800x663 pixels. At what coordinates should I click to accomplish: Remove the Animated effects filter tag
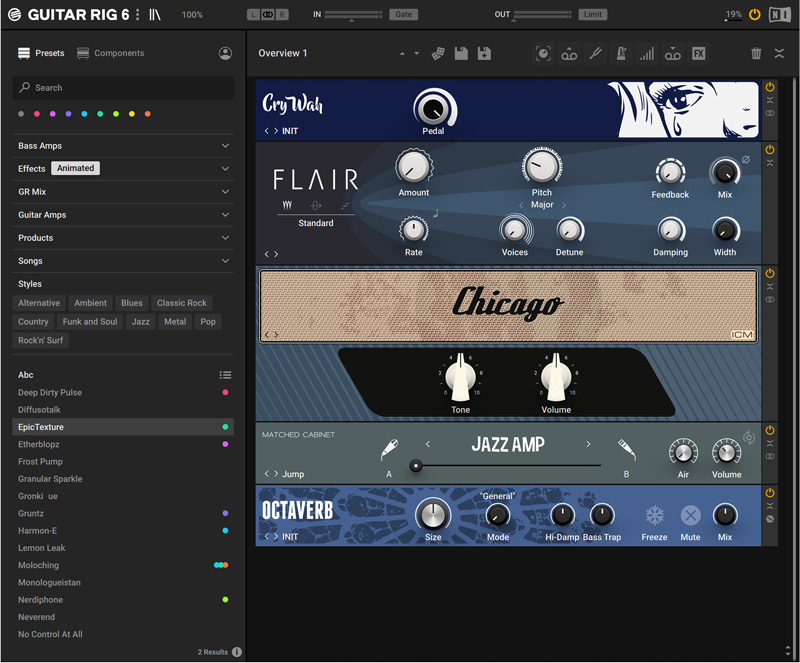[76, 168]
